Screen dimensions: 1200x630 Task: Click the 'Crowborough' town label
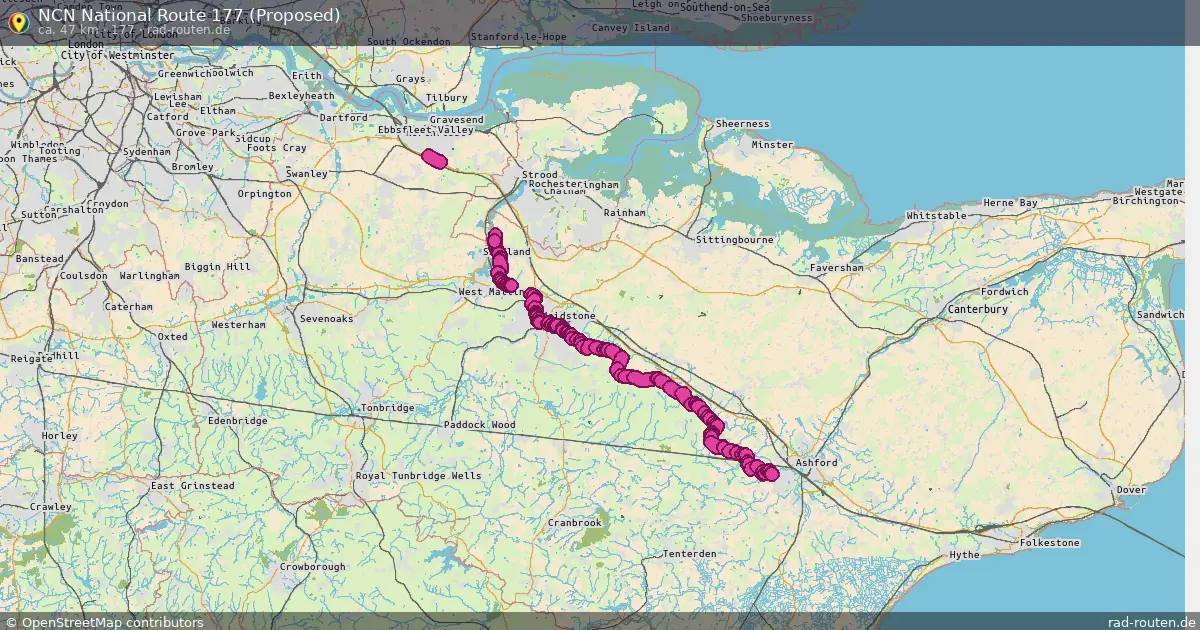tap(312, 567)
